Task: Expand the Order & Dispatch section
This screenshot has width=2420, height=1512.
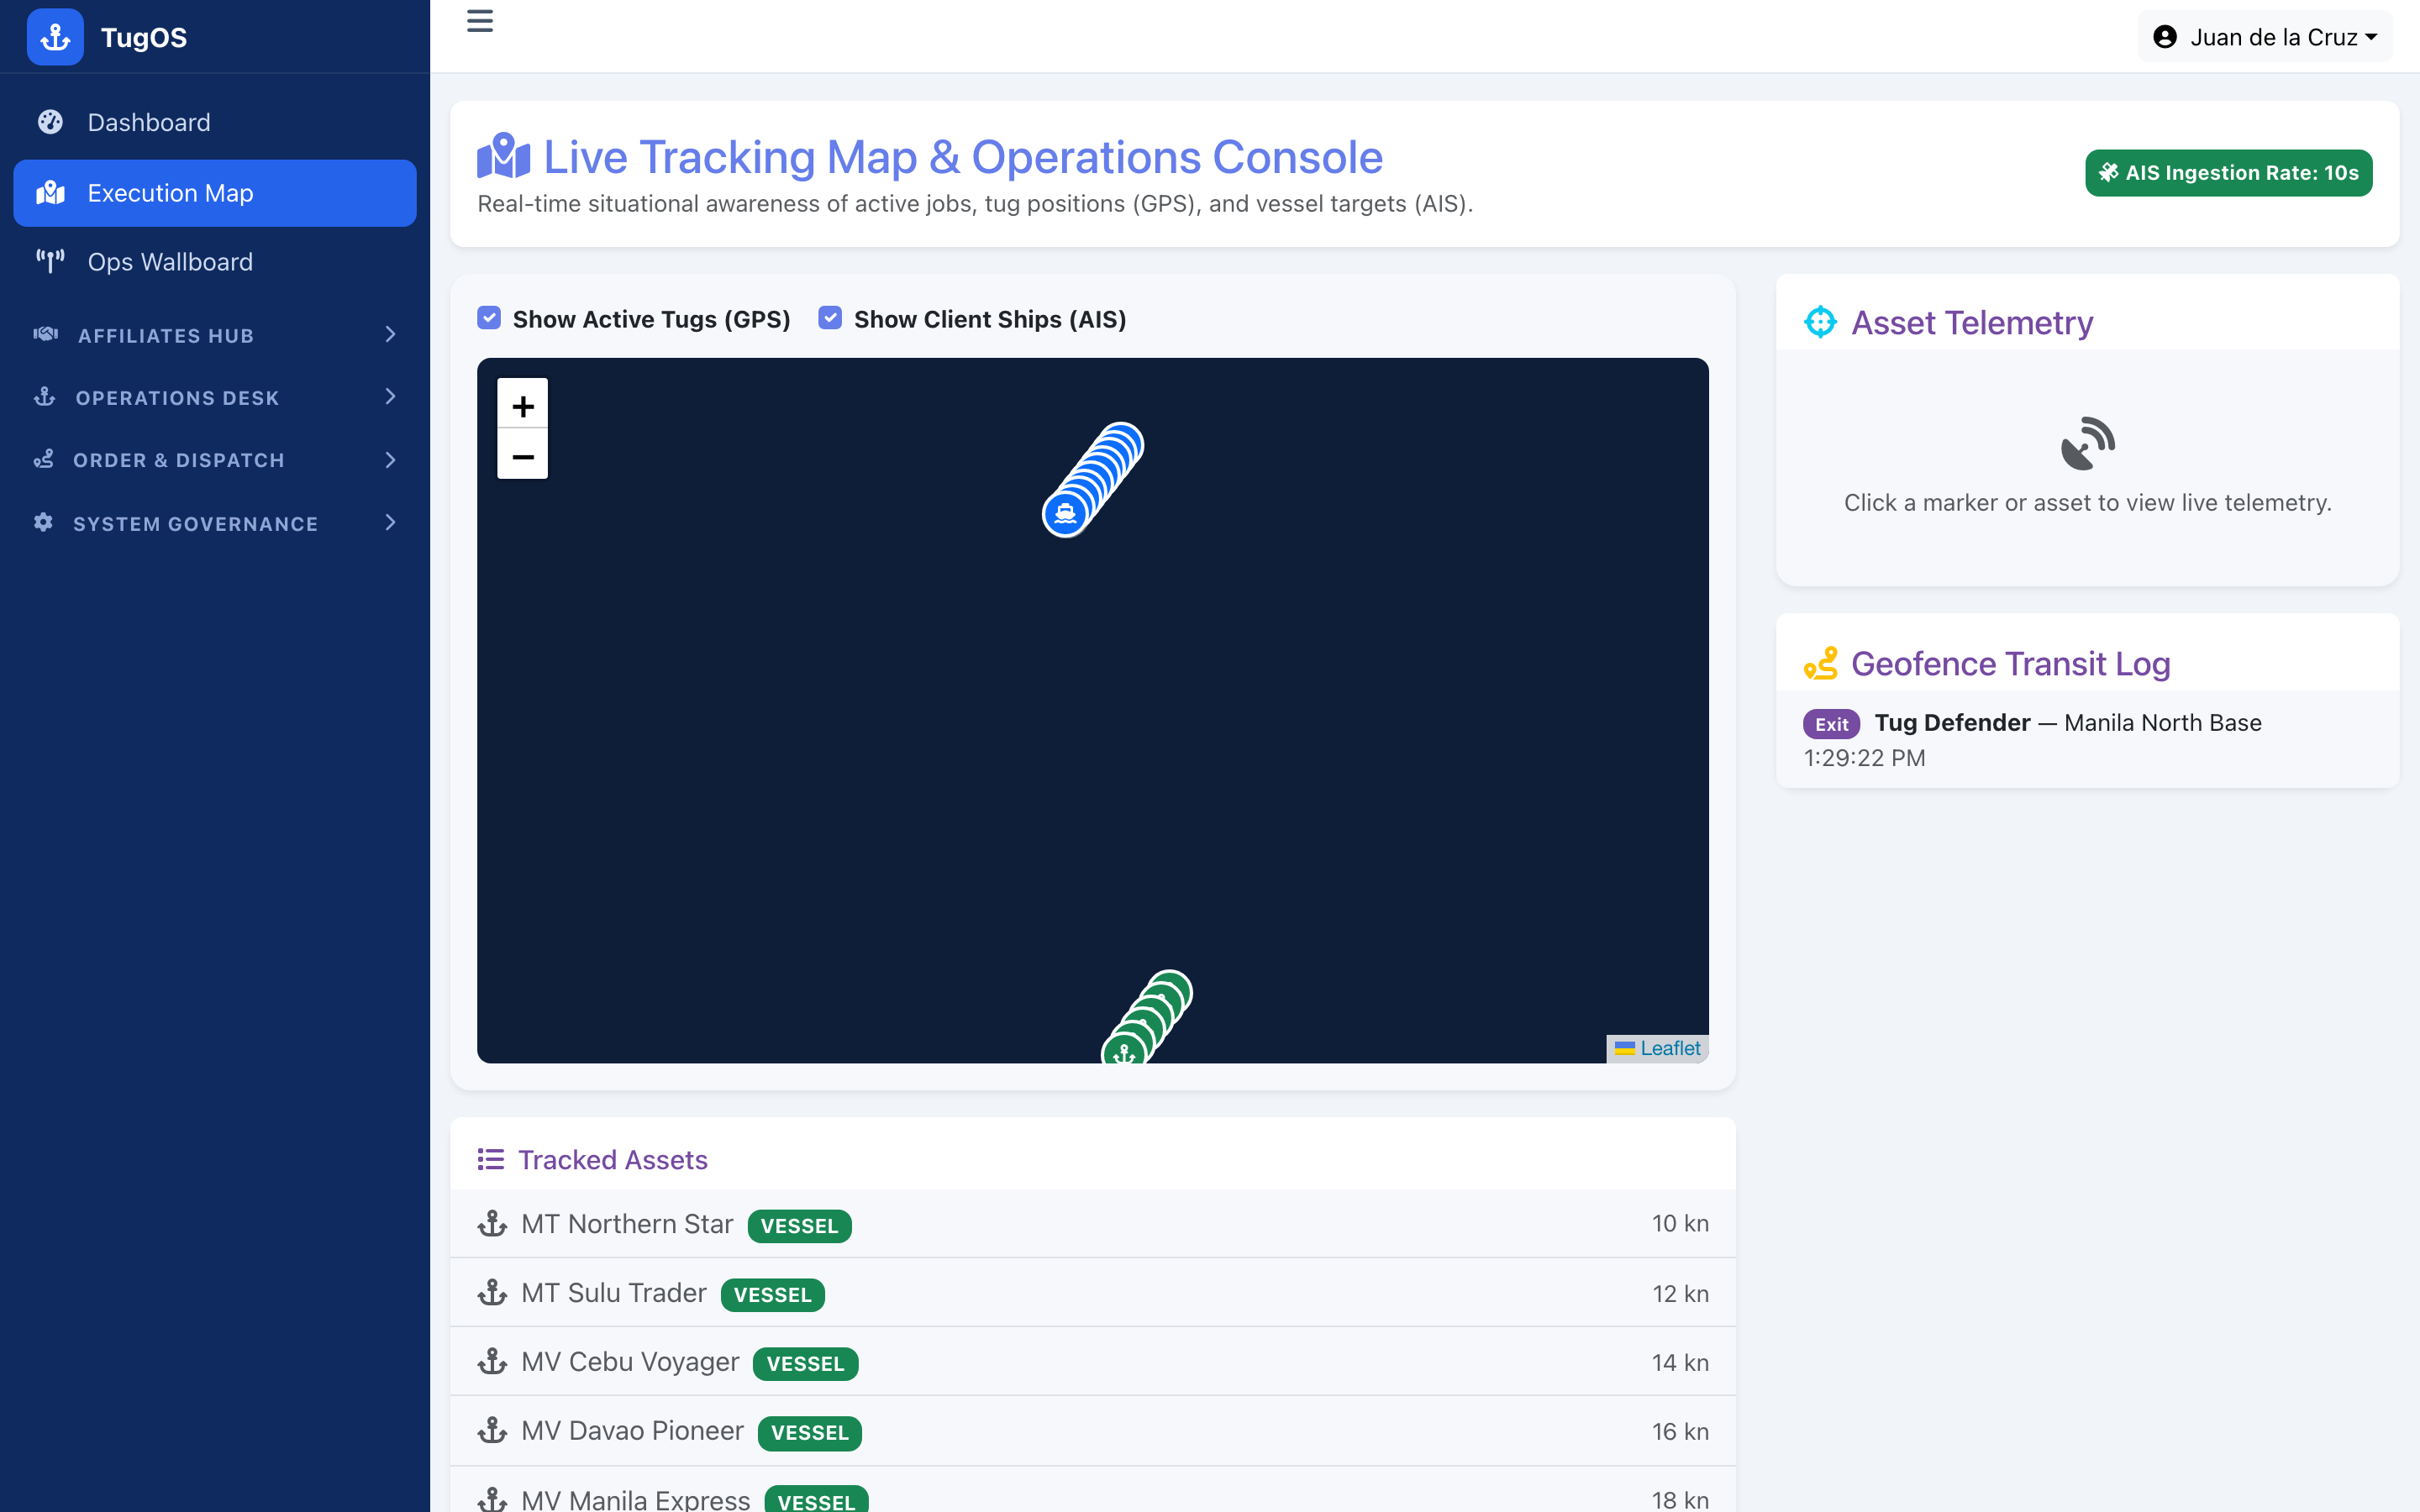Action: coord(215,460)
